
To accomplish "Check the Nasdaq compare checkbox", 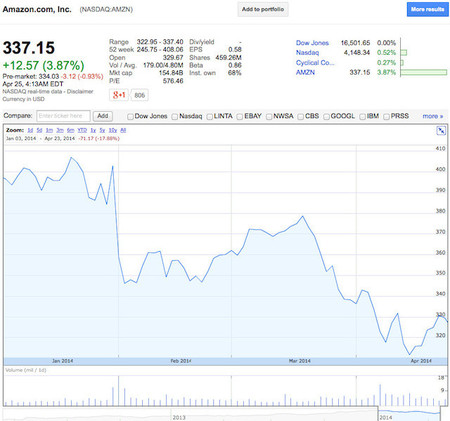I will click(x=175, y=116).
